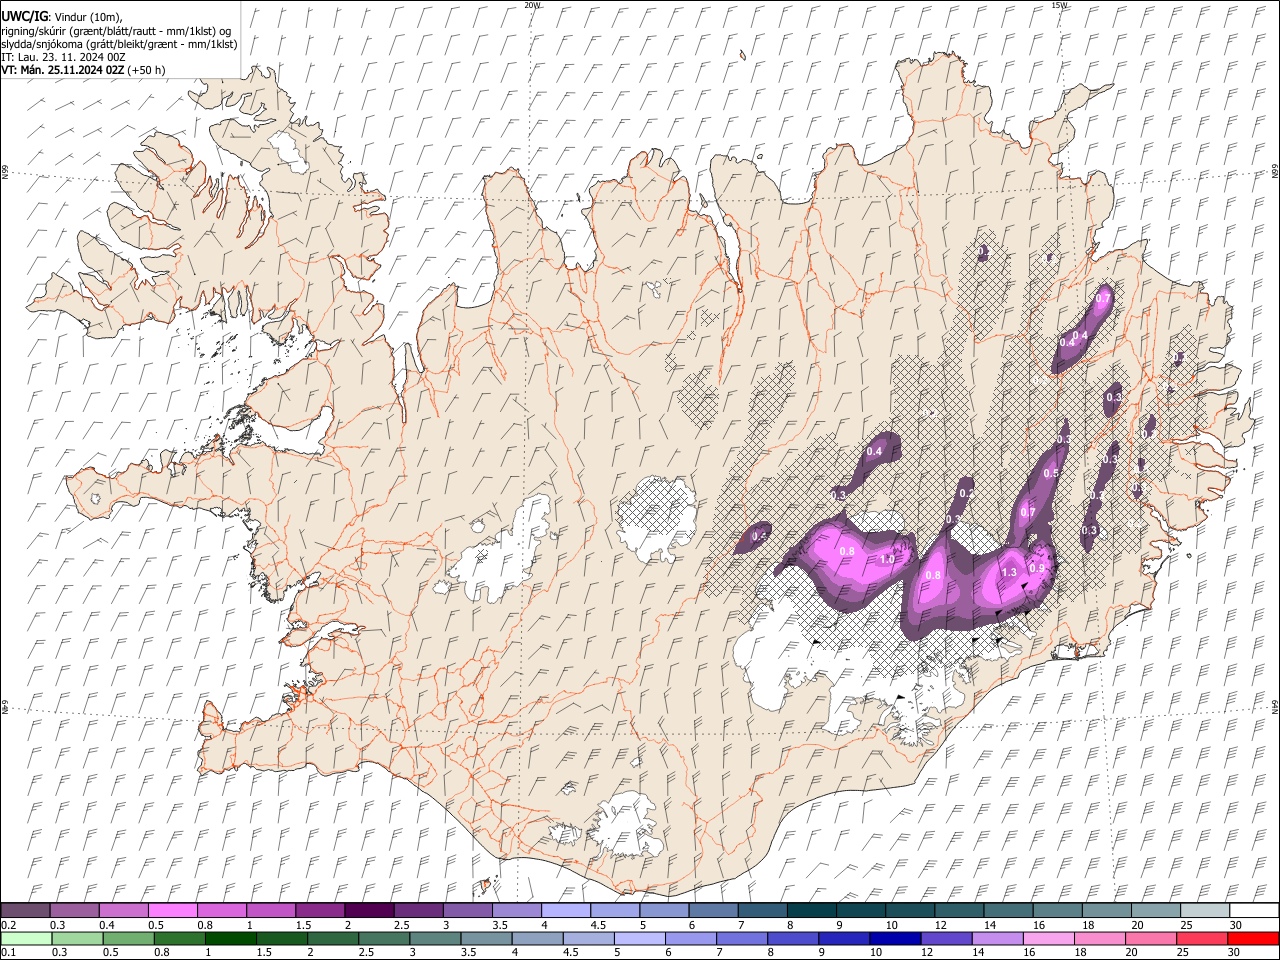Click the '20W' longitude label

(532, 5)
